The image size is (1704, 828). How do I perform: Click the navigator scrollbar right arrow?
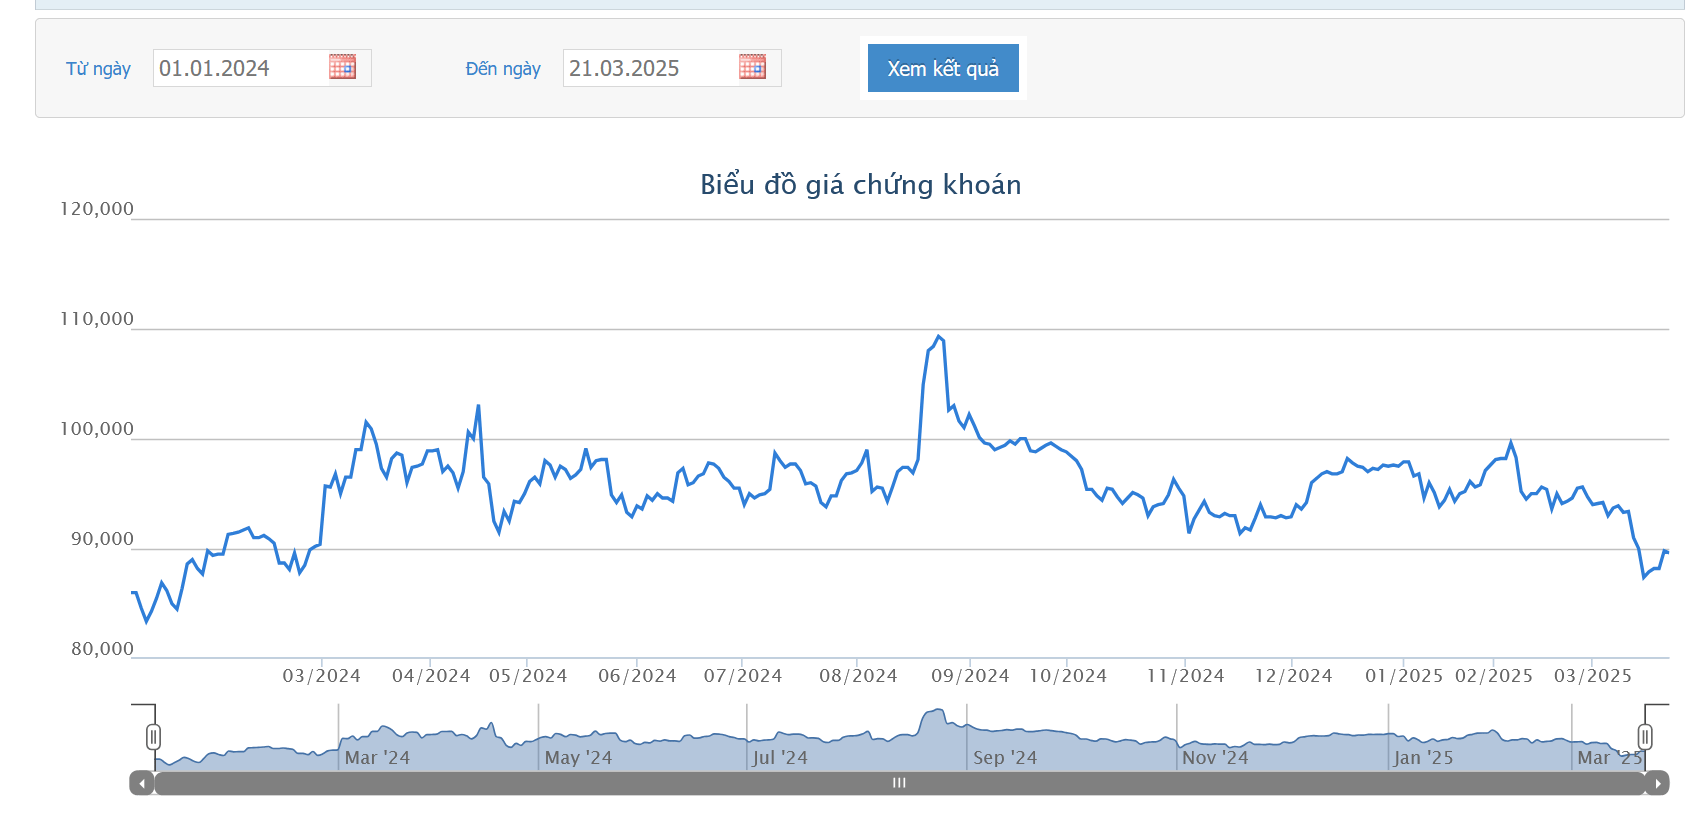[x=1657, y=783]
